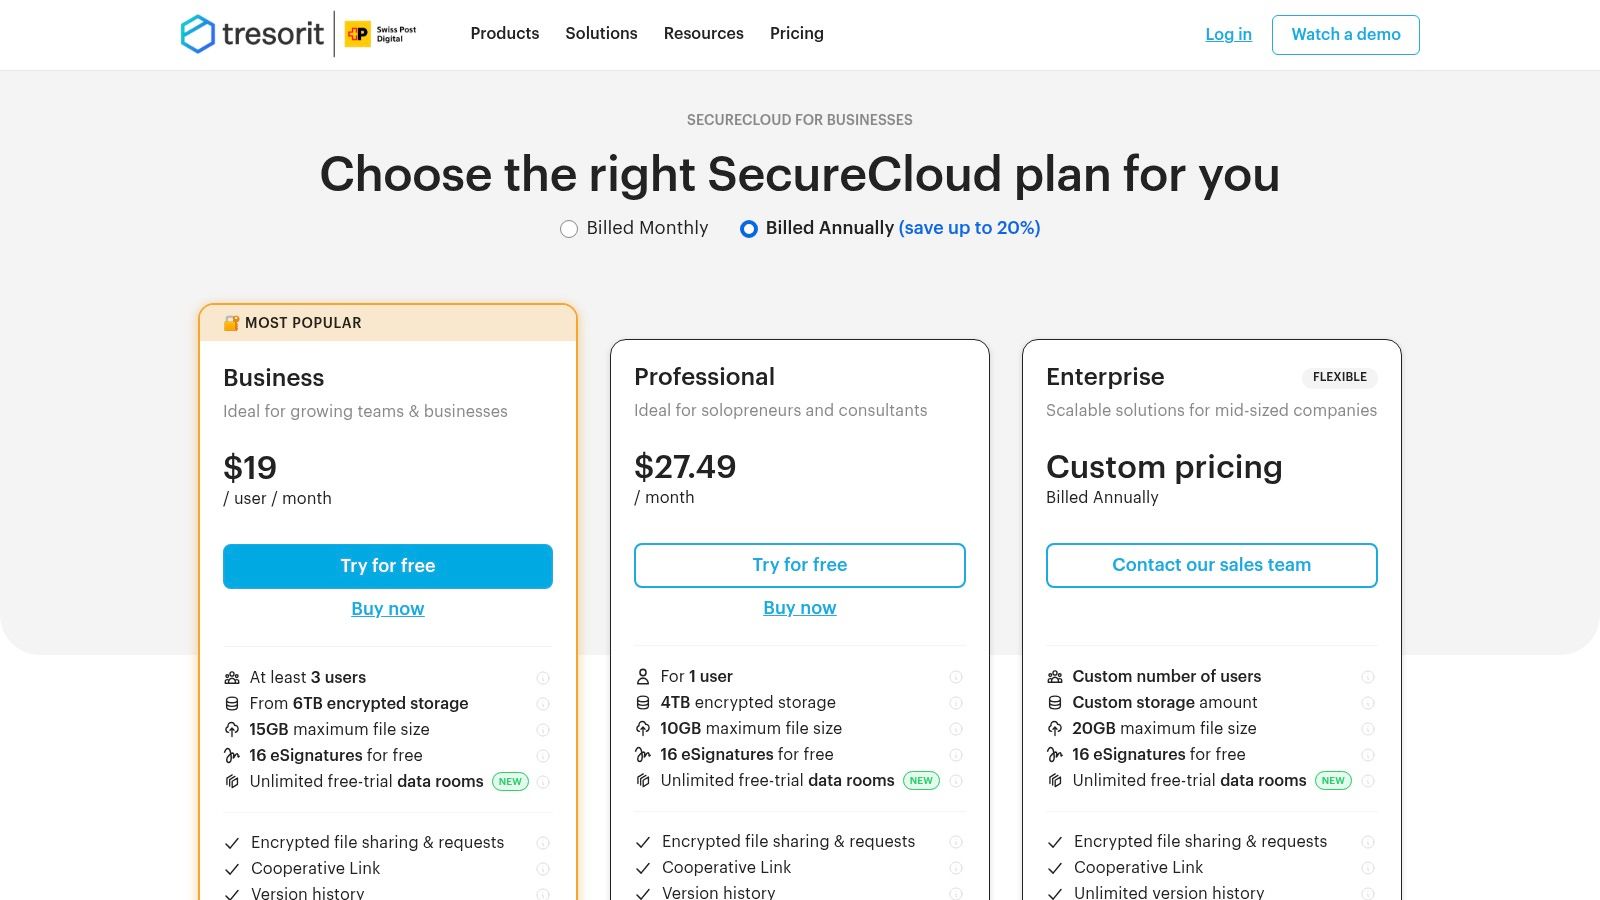Expand the Resources navigation menu
The image size is (1600, 900).
pyautogui.click(x=703, y=33)
